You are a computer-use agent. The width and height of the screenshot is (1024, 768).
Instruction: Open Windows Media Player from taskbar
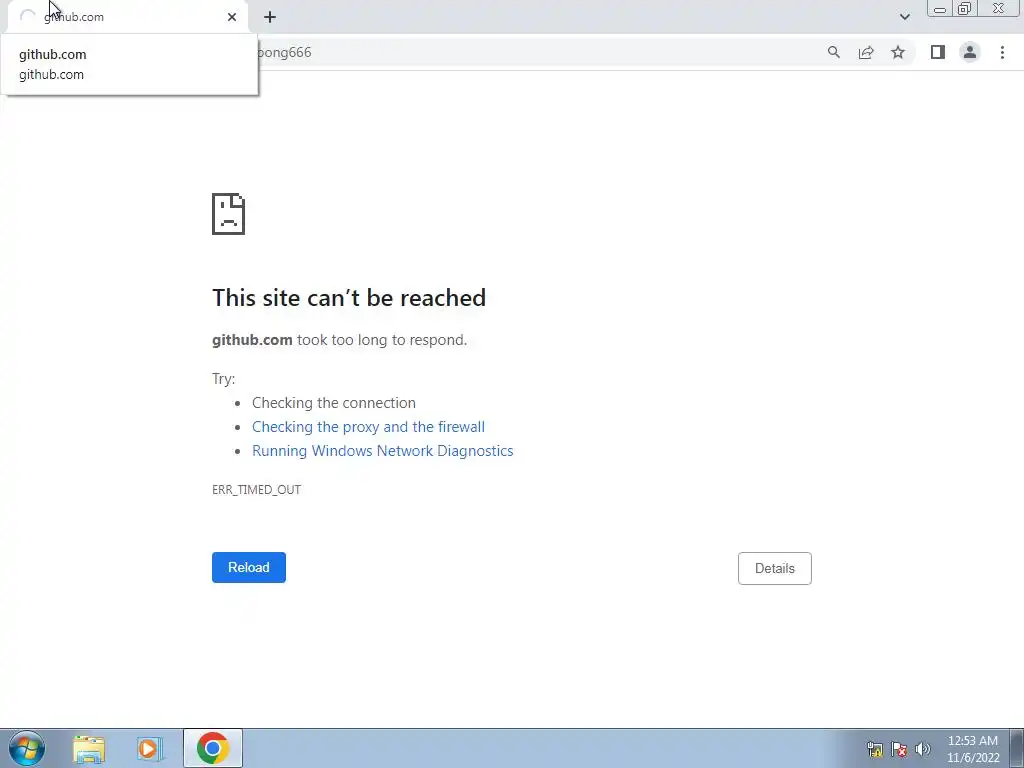[x=149, y=749]
